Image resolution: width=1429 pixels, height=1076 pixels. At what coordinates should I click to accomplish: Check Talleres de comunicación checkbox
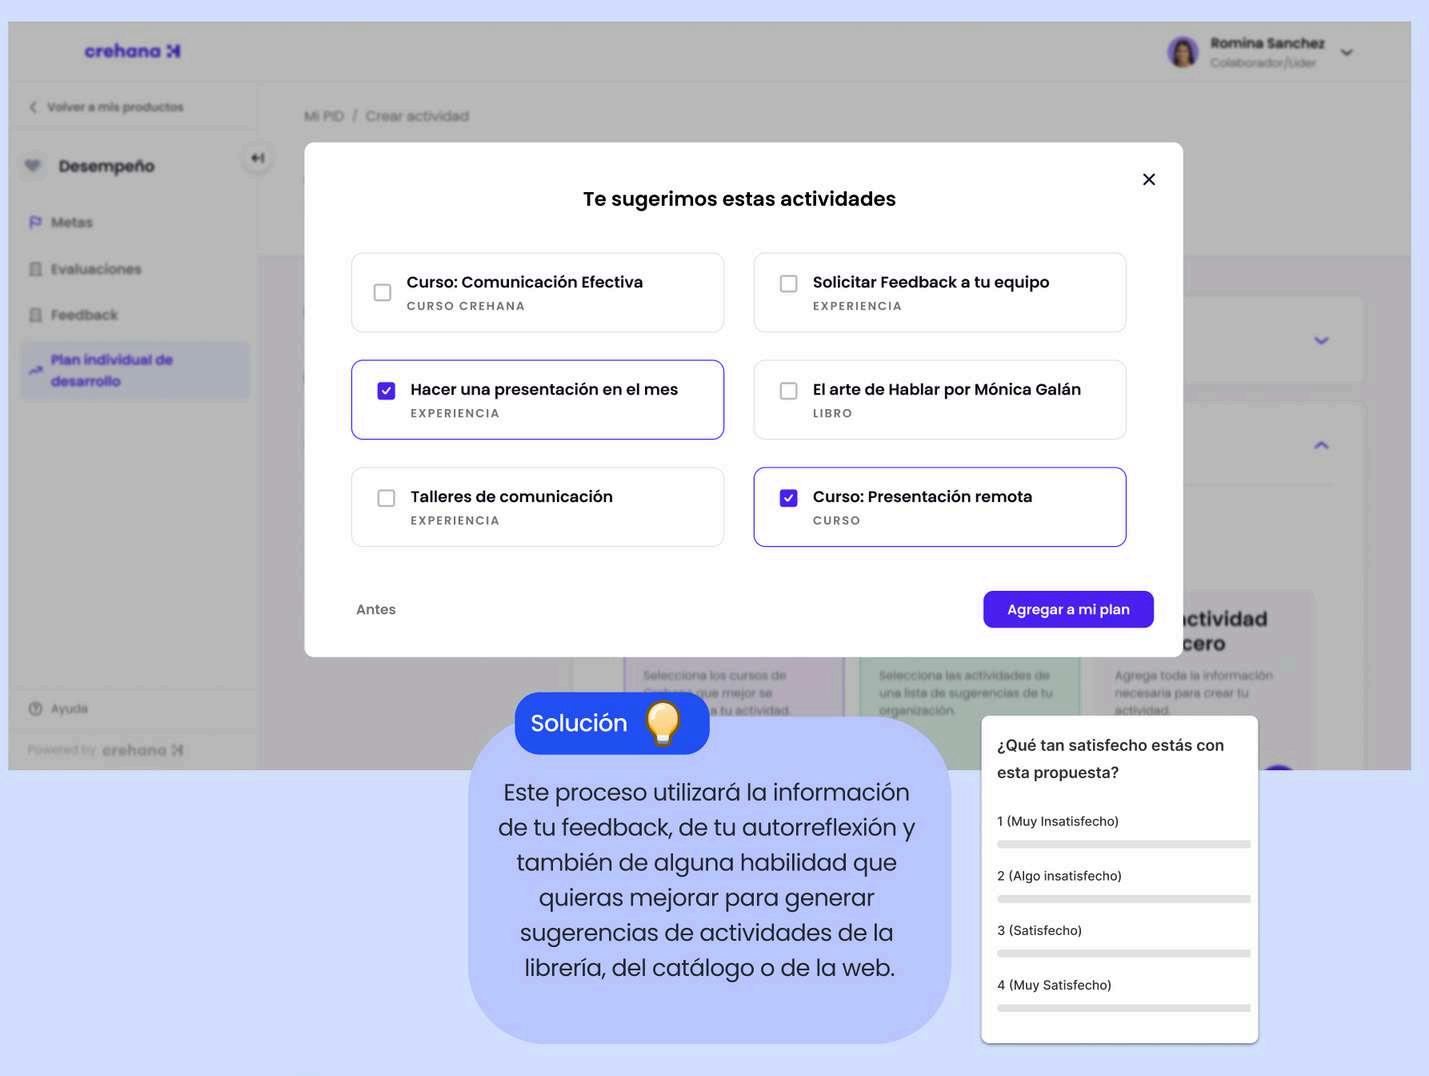click(x=386, y=498)
